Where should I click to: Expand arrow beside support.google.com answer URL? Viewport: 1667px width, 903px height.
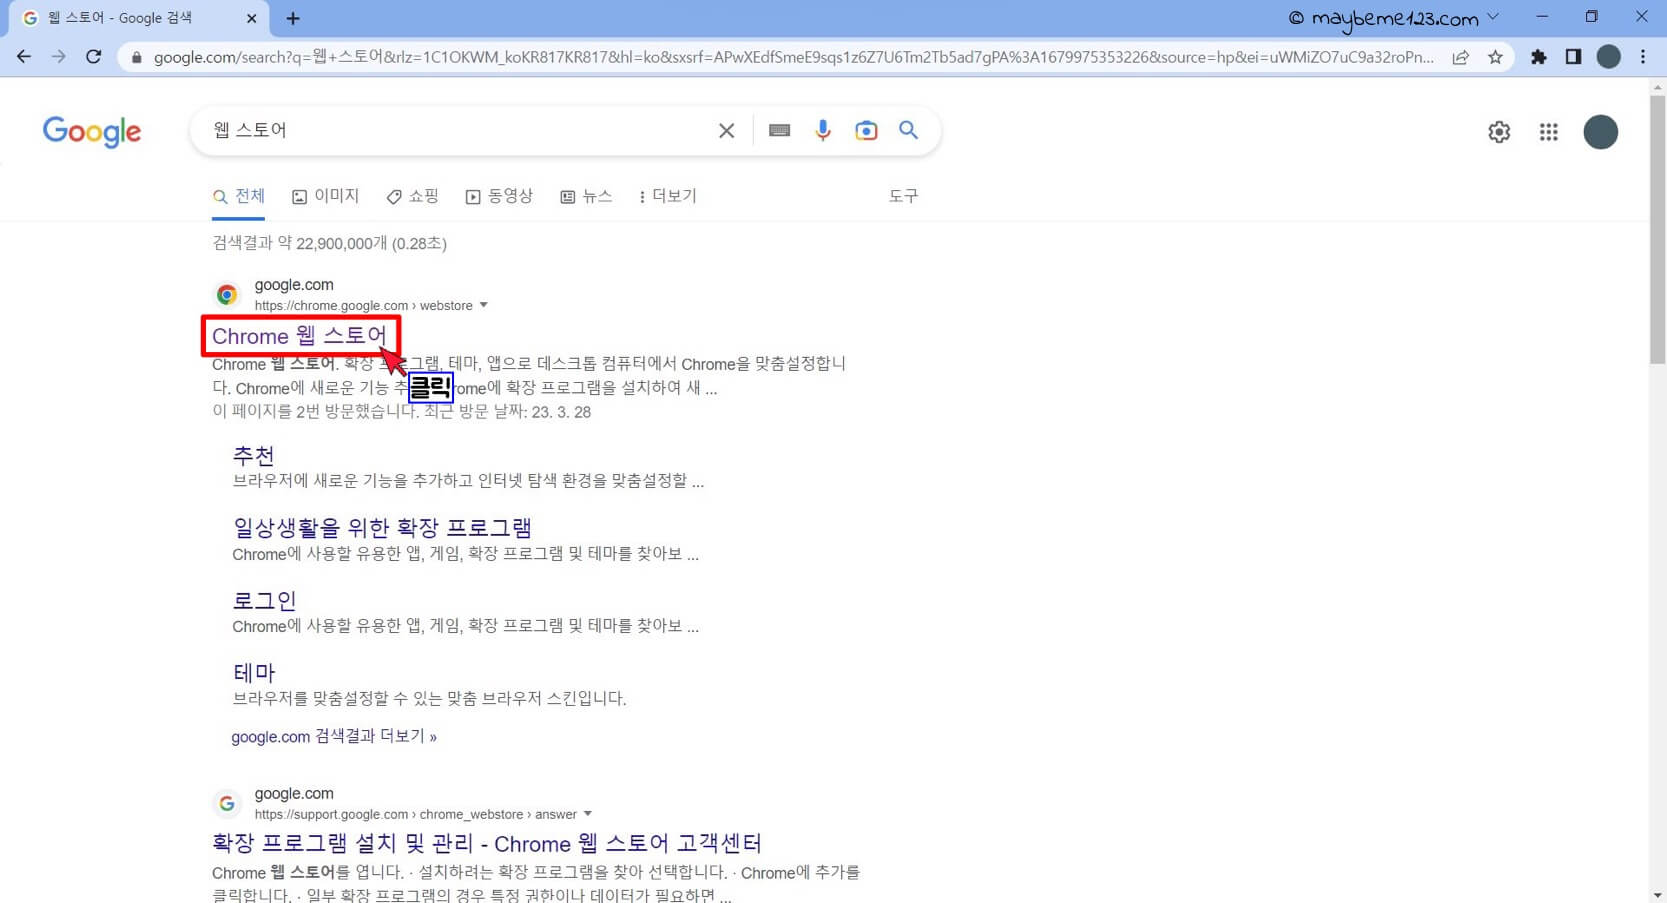[x=588, y=814]
